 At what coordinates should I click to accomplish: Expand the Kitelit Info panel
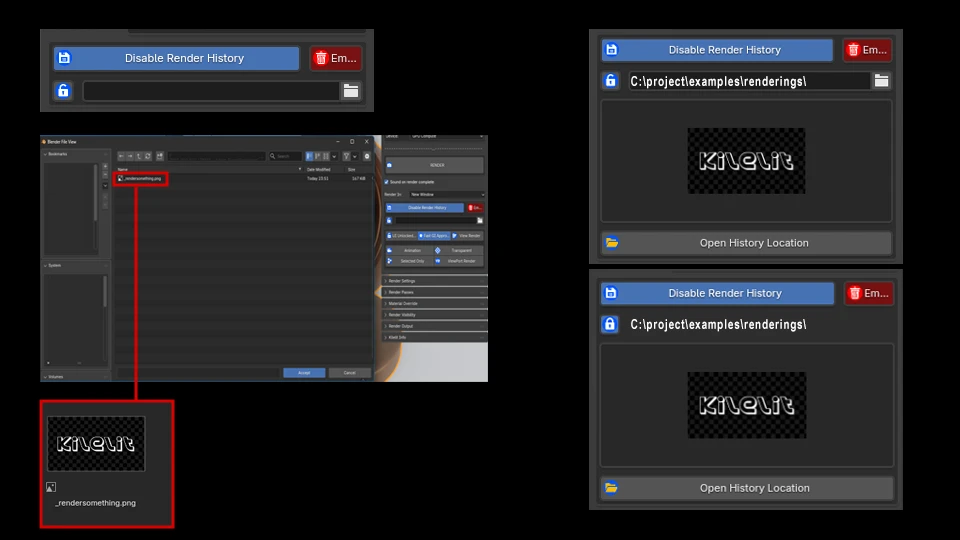435,337
